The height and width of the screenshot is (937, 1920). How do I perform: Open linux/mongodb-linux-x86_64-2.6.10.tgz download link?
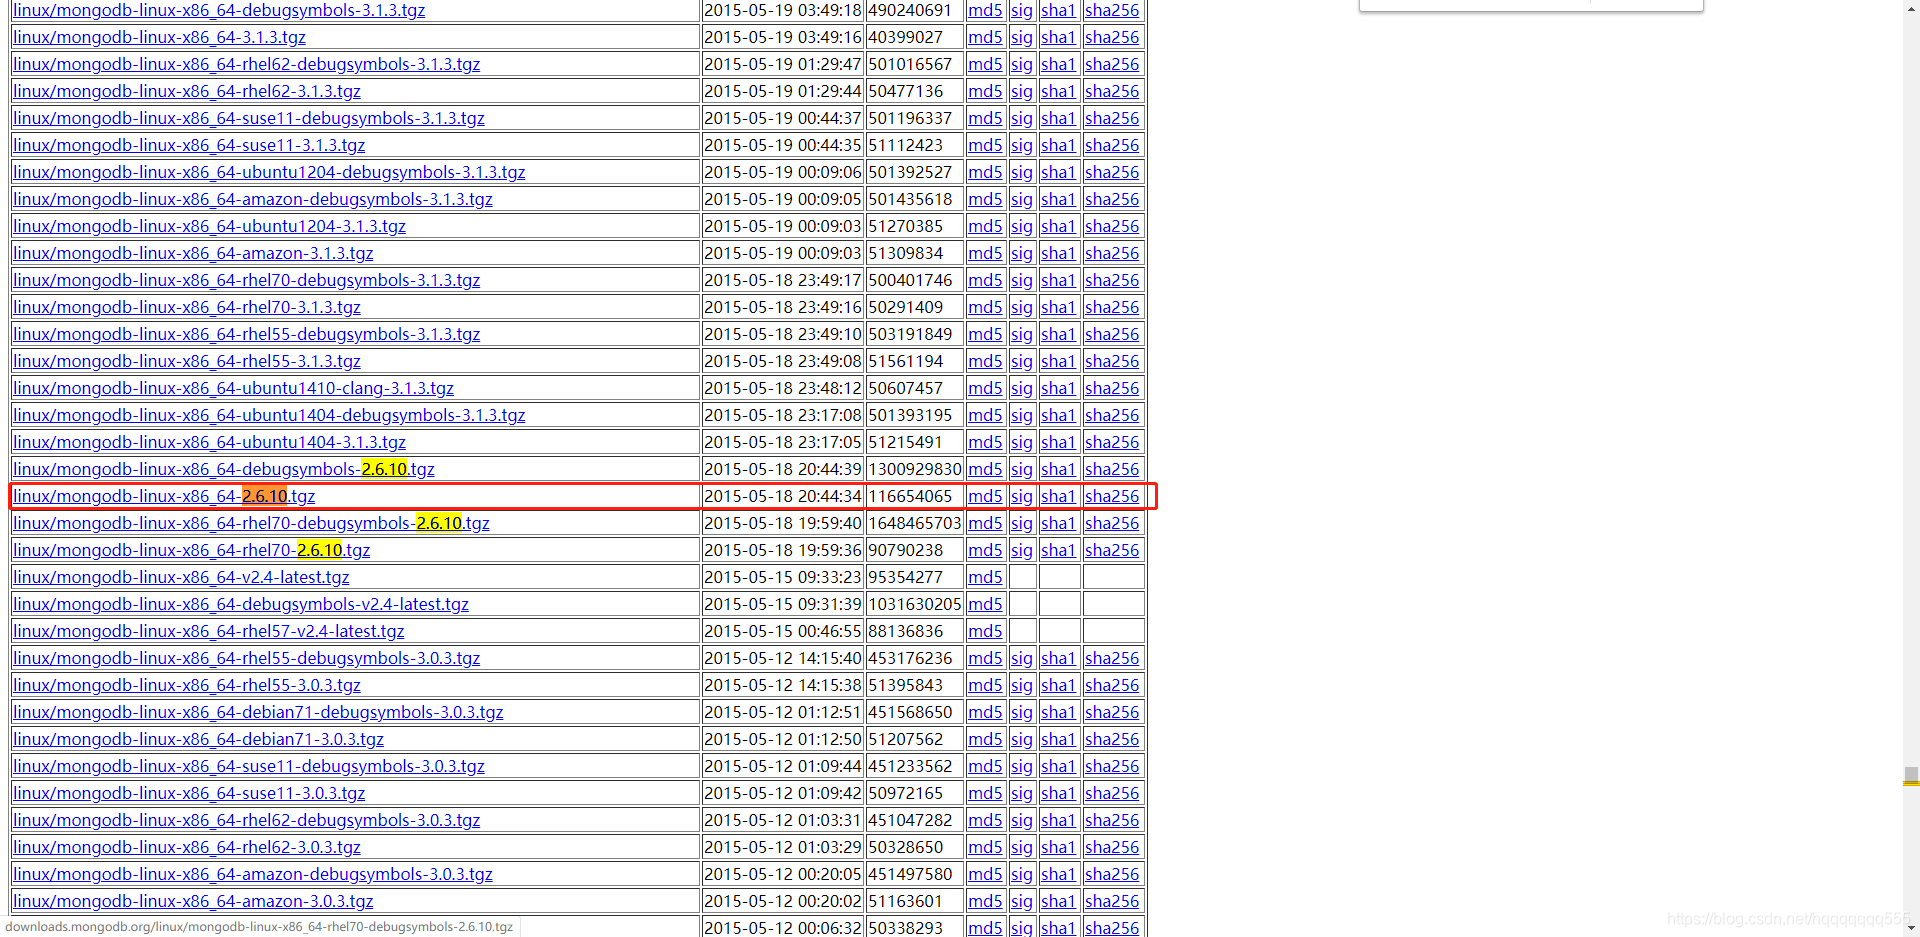click(x=164, y=496)
